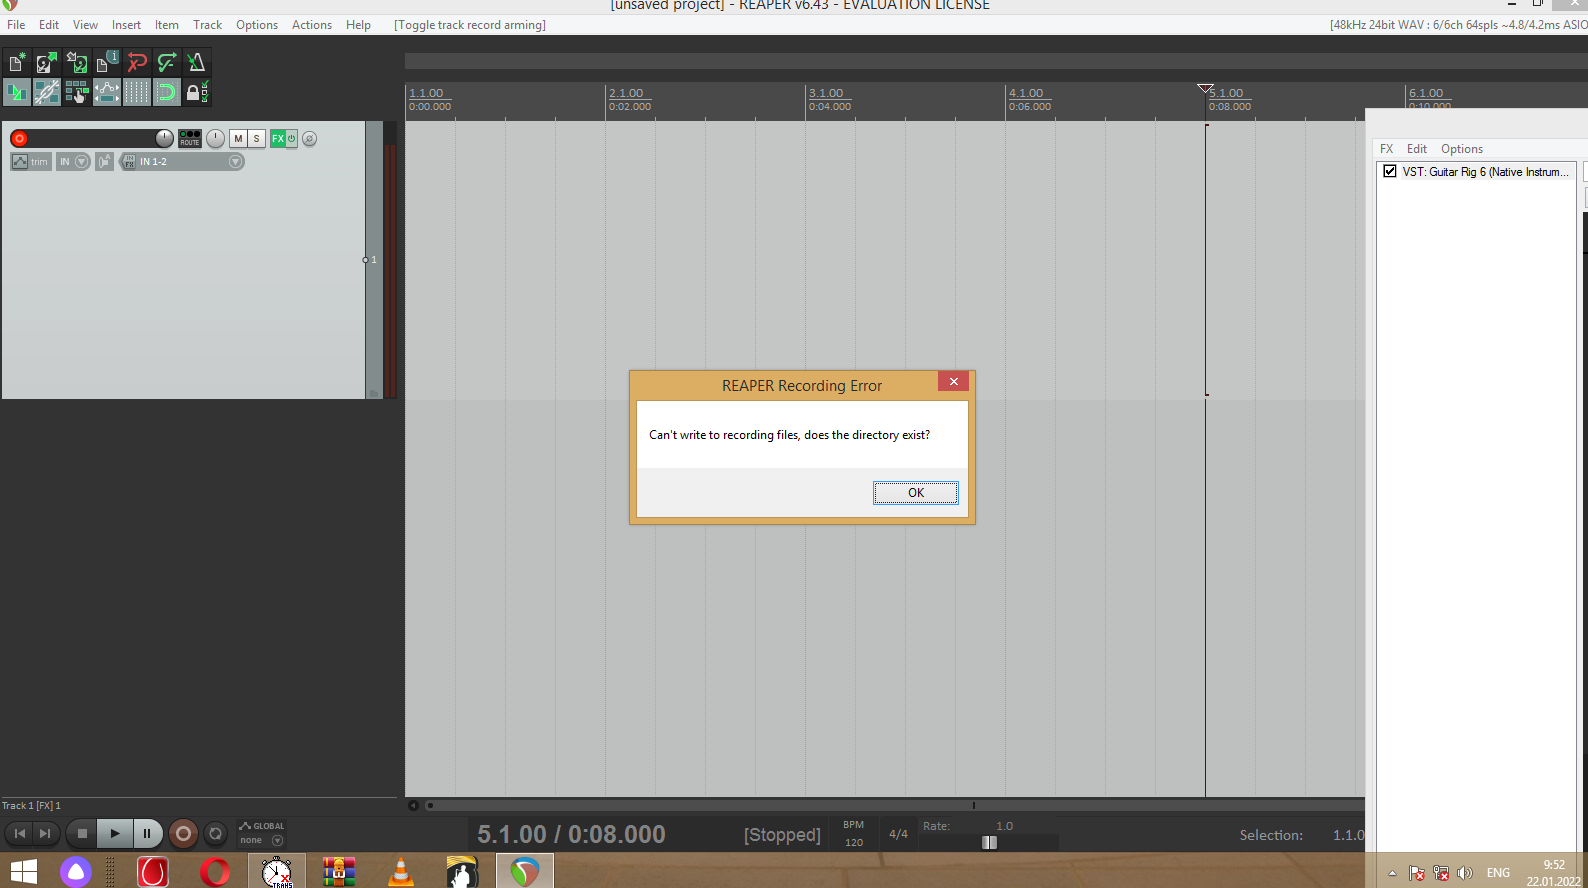Screen dimensions: 1588x888
Task: Click the audio device info status text
Action: (1458, 25)
